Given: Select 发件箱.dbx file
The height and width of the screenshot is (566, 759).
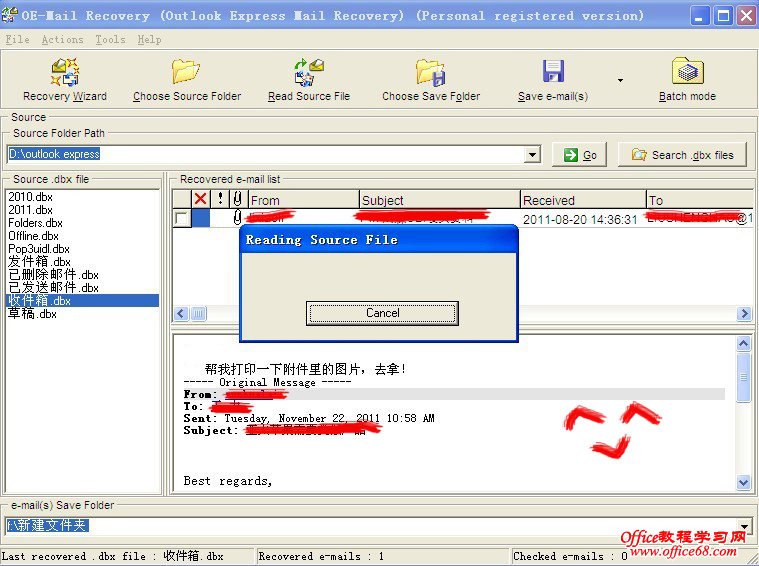Looking at the screenshot, I should [x=39, y=262].
